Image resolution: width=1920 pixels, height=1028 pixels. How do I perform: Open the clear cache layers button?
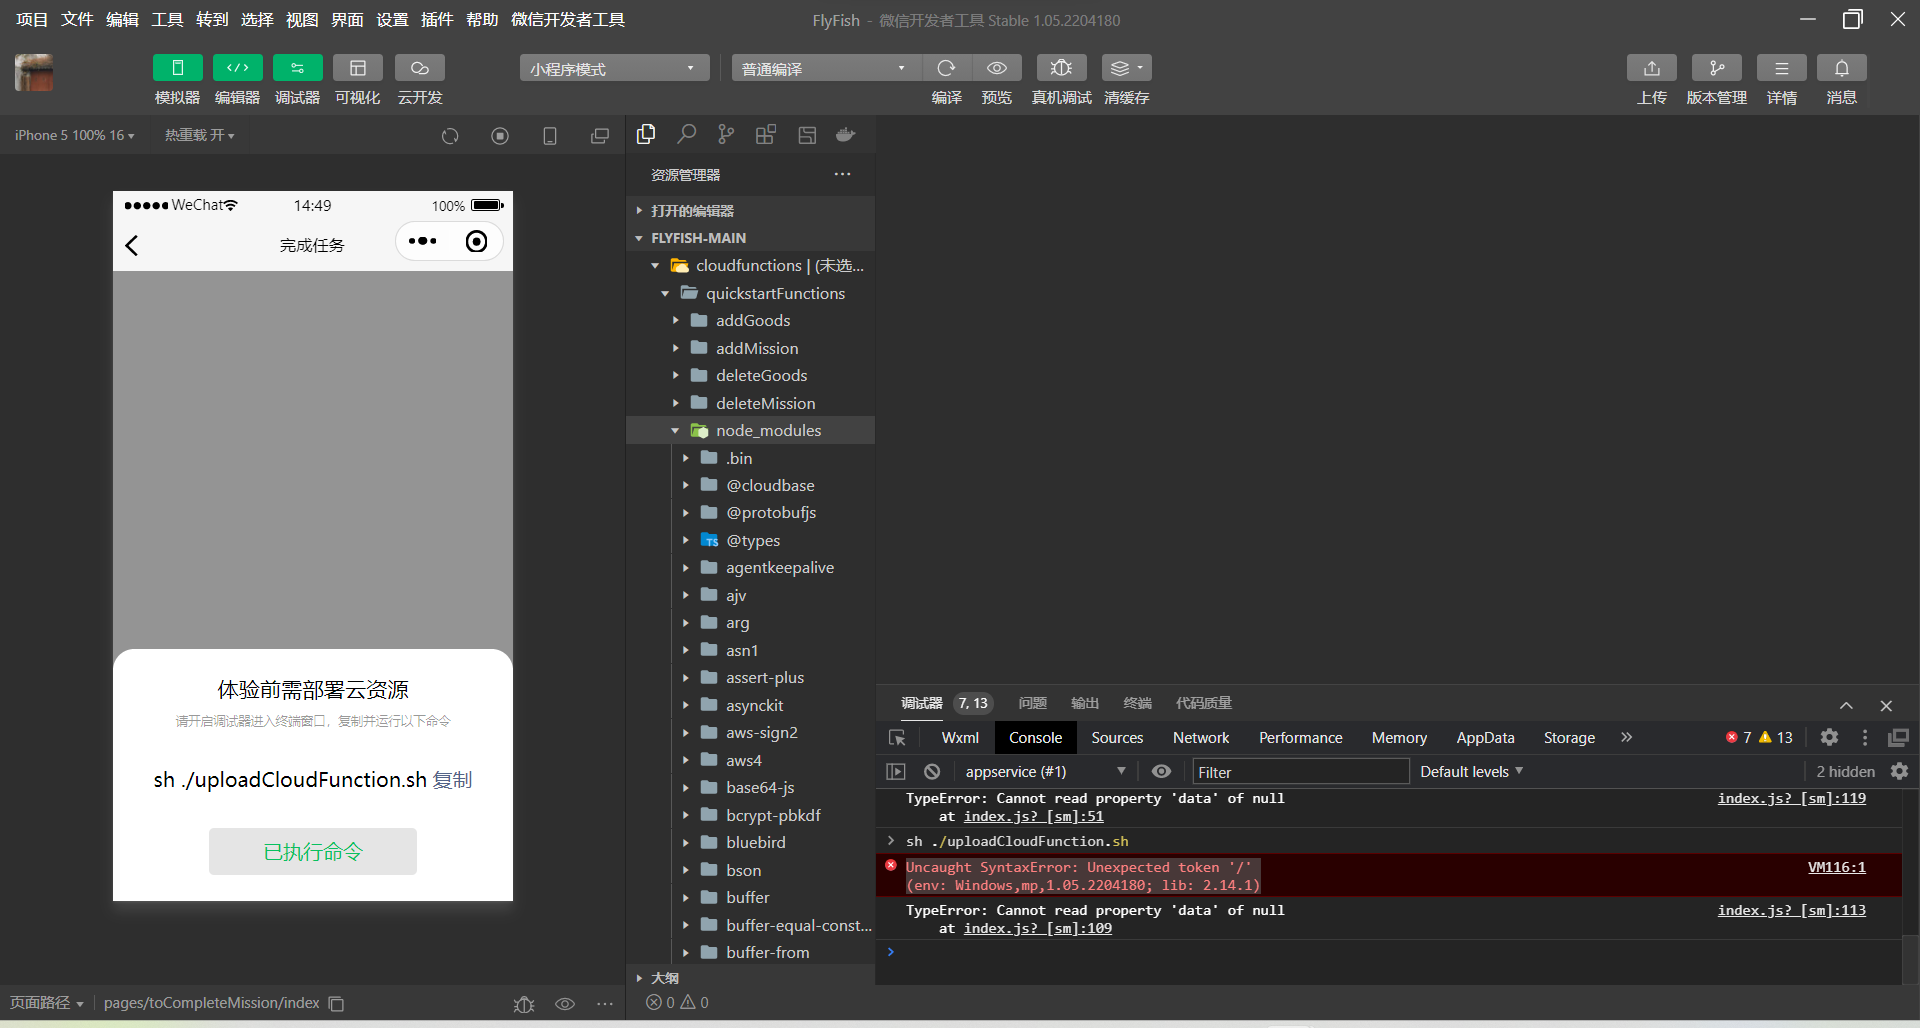click(1126, 68)
